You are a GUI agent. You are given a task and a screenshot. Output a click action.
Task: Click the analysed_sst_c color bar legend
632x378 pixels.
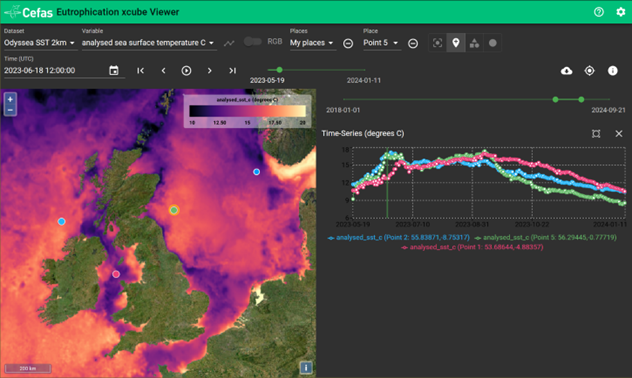247,111
